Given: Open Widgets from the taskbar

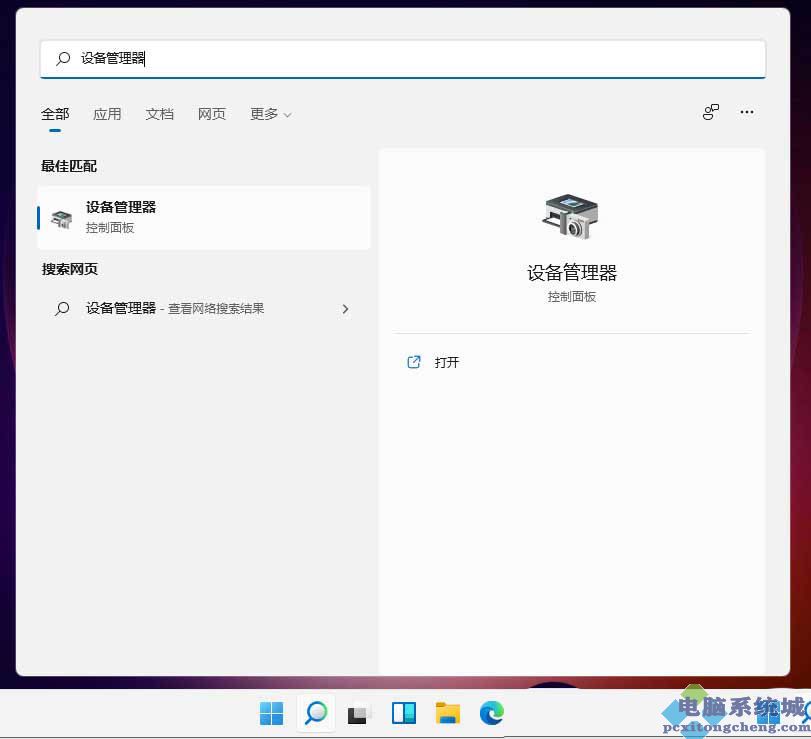Looking at the screenshot, I should (403, 713).
